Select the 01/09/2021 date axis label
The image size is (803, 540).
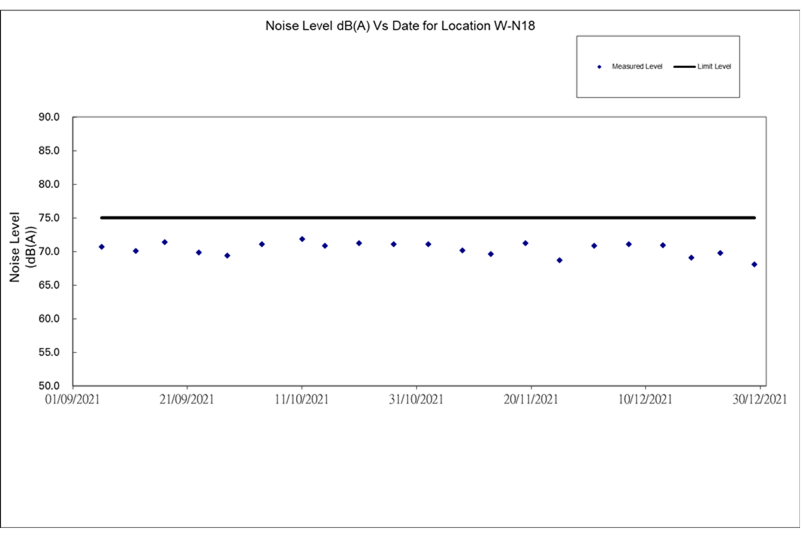coord(72,400)
